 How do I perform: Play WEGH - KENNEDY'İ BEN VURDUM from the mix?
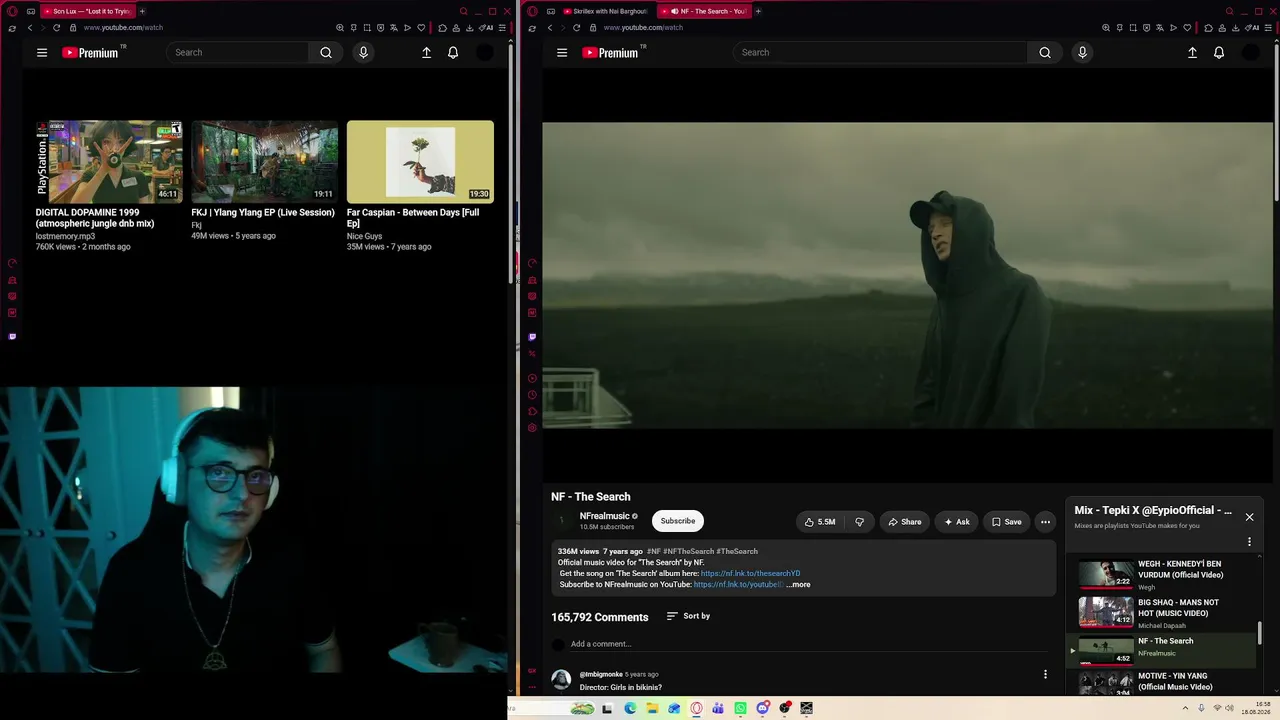click(x=1162, y=575)
